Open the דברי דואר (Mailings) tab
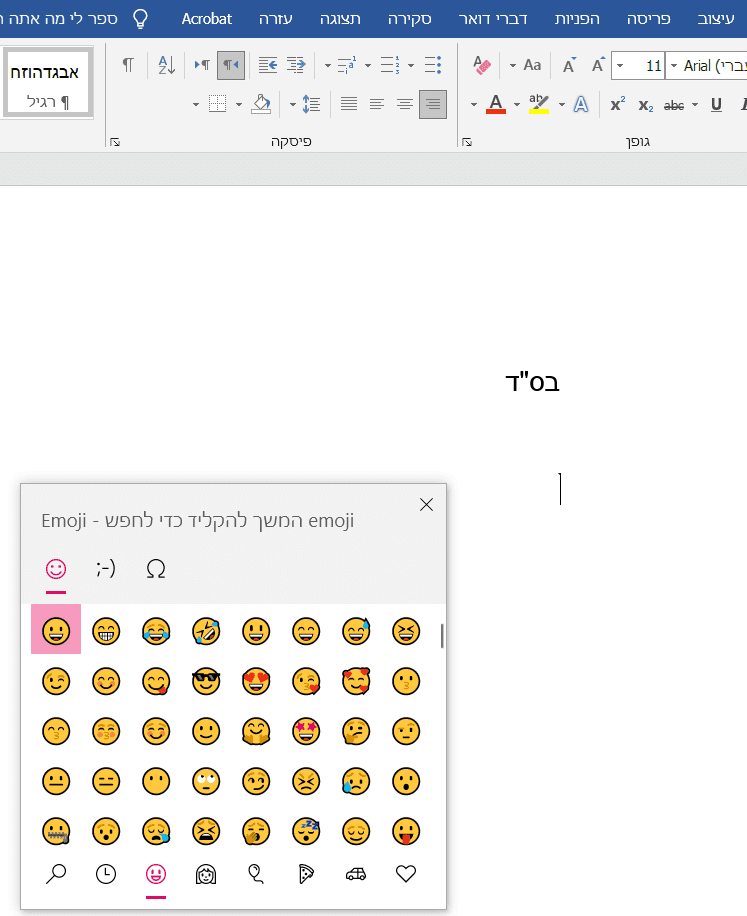747x916 pixels. tap(494, 19)
